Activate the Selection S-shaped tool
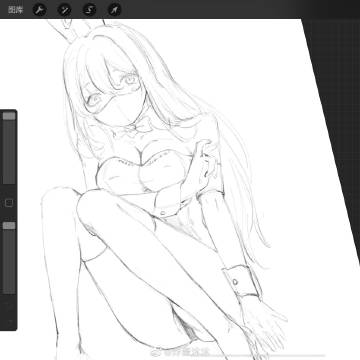The image size is (360, 360). [89, 10]
